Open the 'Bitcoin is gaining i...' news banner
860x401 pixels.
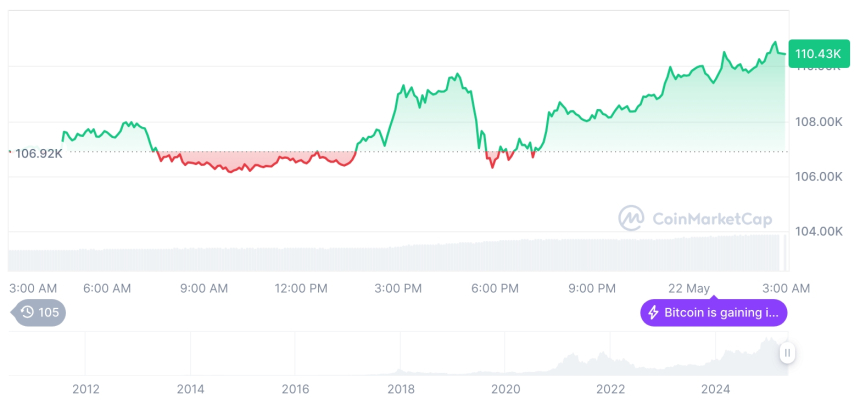(714, 313)
